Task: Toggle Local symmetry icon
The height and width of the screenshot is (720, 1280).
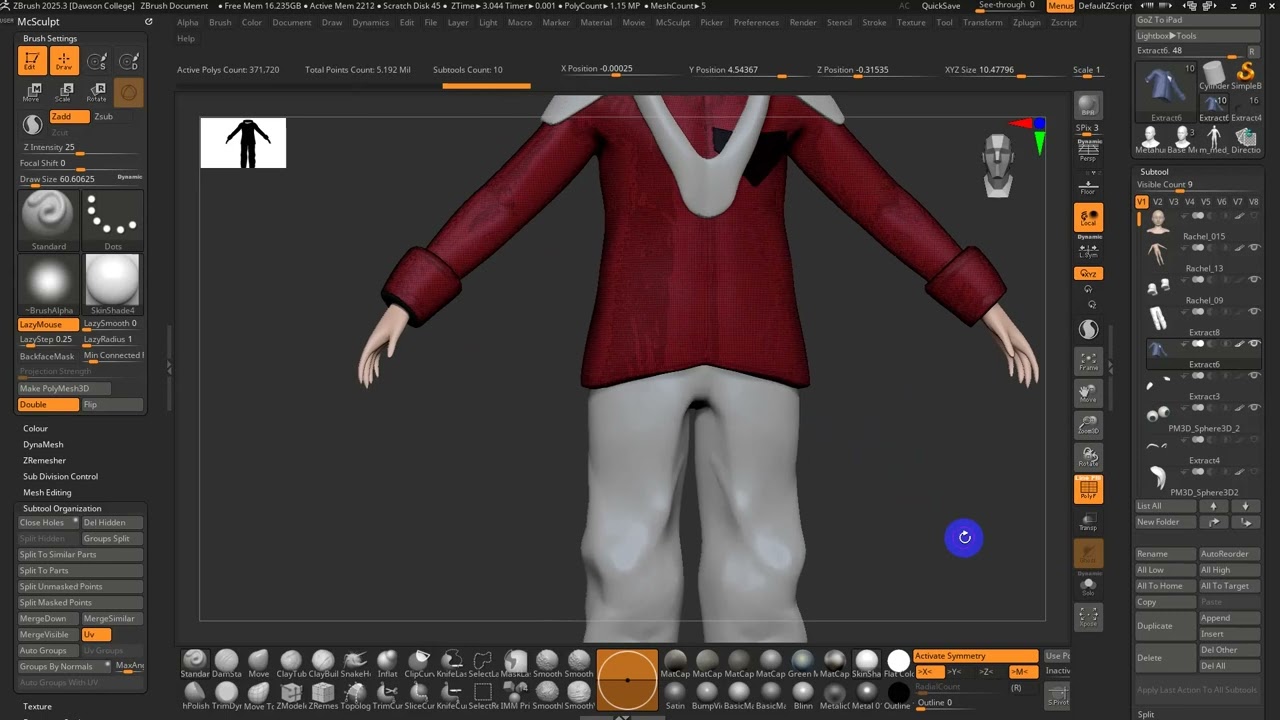Action: (x=1088, y=218)
